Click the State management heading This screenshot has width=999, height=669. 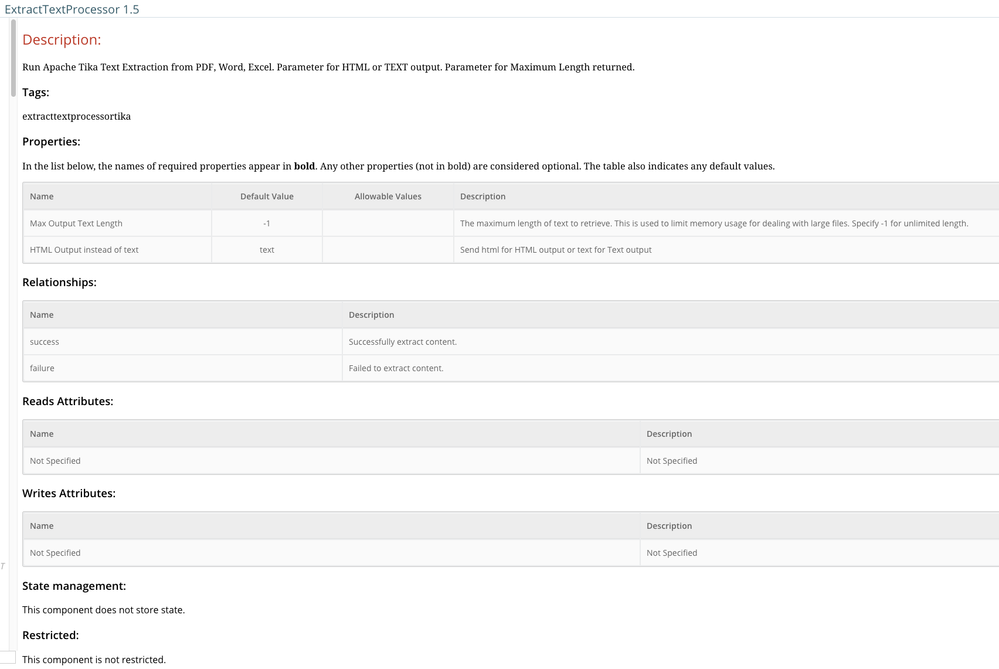coord(74,586)
